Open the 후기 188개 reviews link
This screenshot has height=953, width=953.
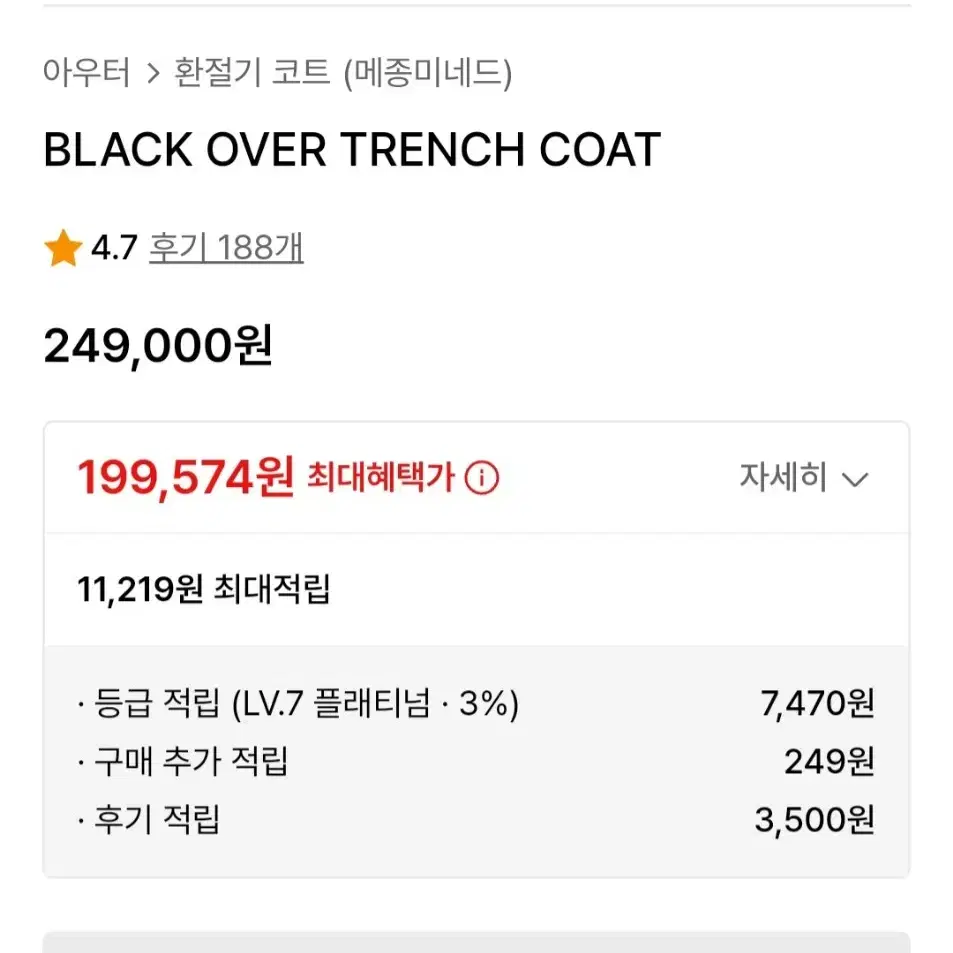[226, 248]
